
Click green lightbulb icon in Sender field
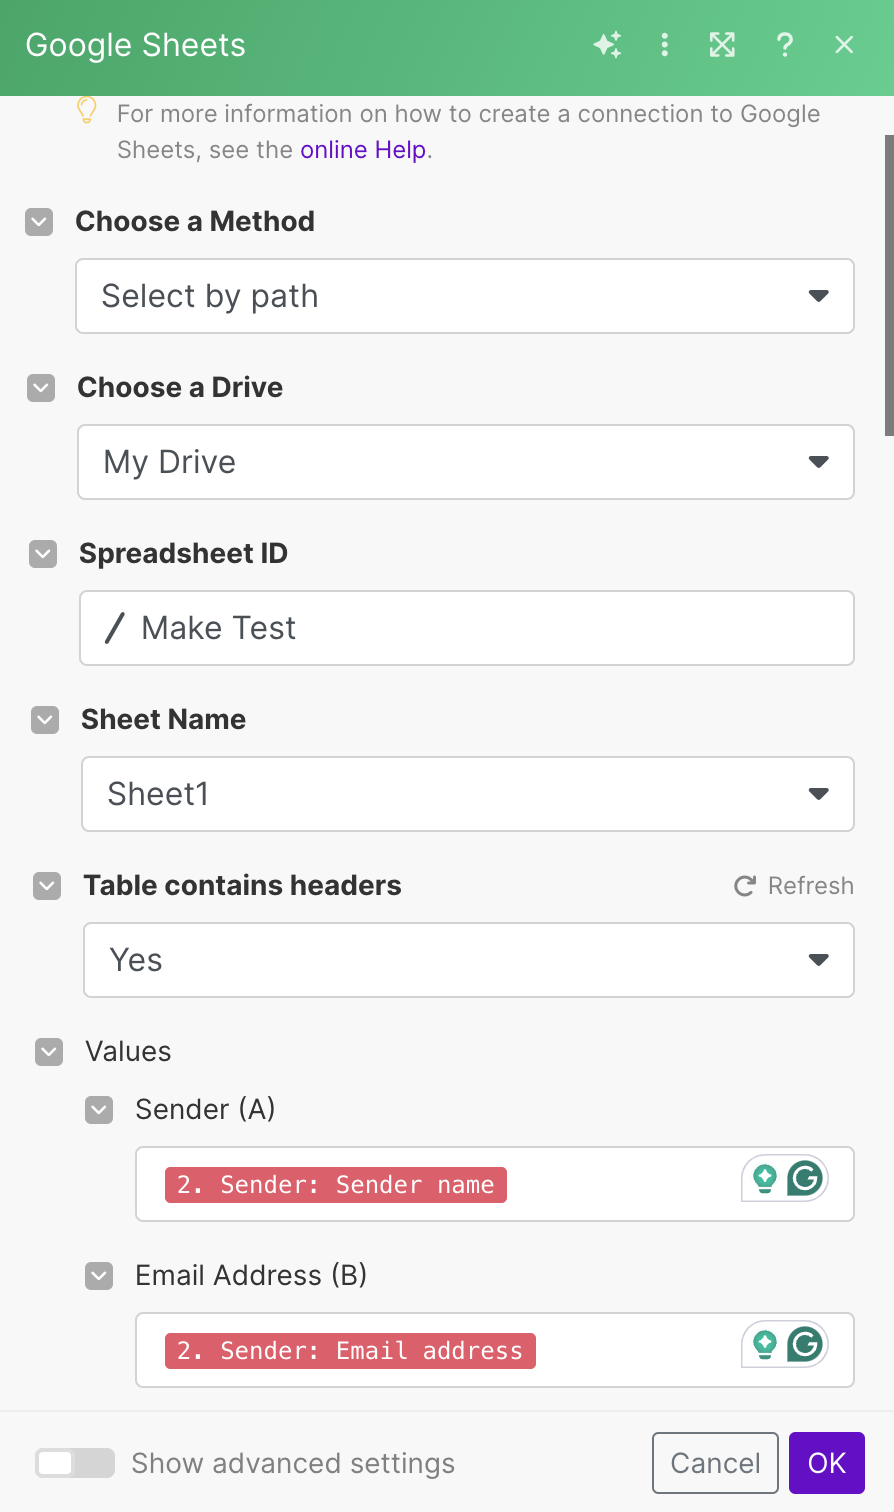[x=765, y=1179]
